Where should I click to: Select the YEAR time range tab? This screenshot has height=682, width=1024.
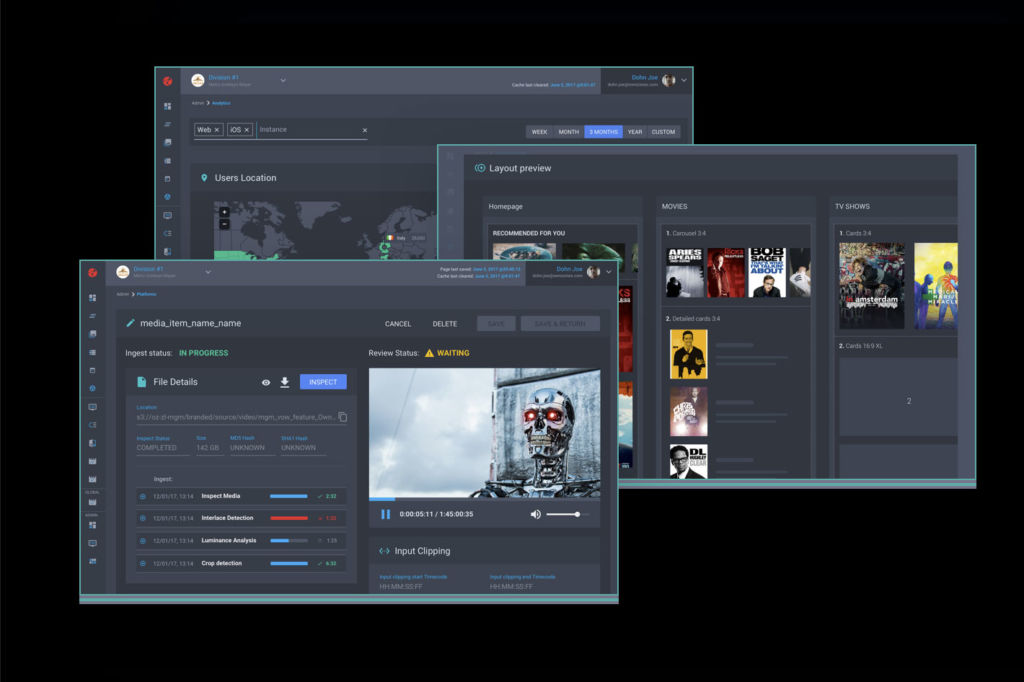point(635,132)
